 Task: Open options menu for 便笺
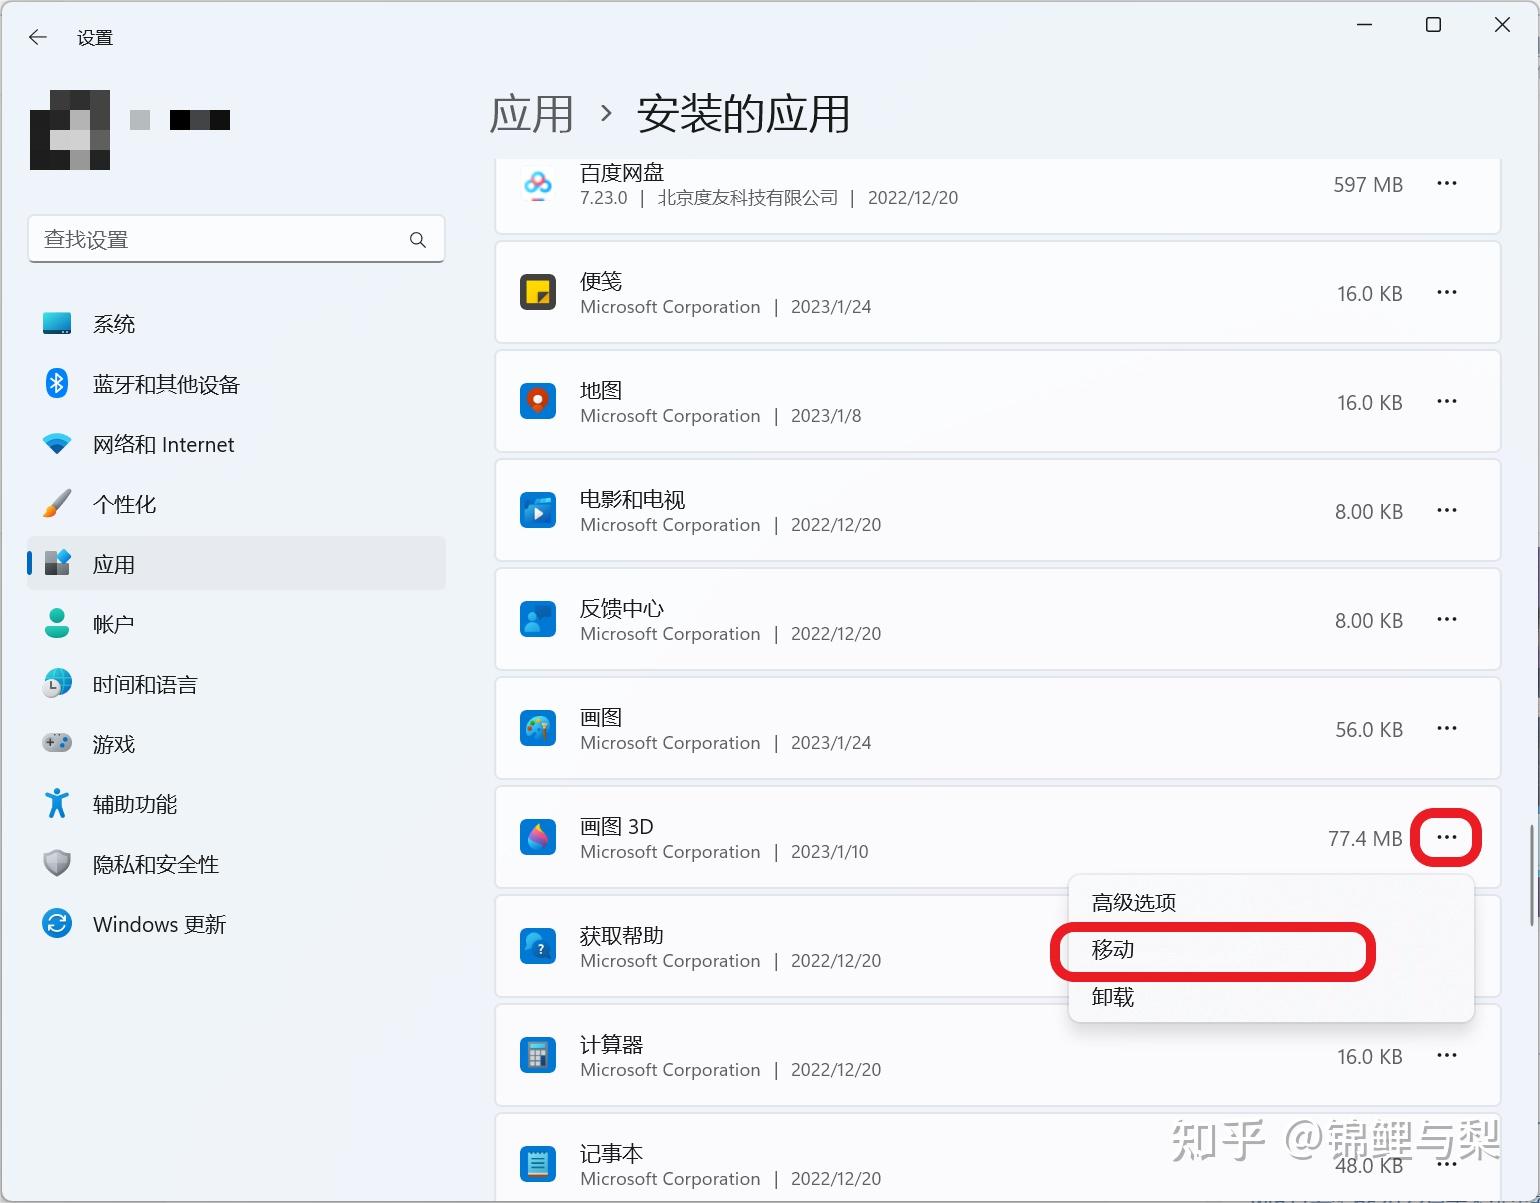(1447, 292)
